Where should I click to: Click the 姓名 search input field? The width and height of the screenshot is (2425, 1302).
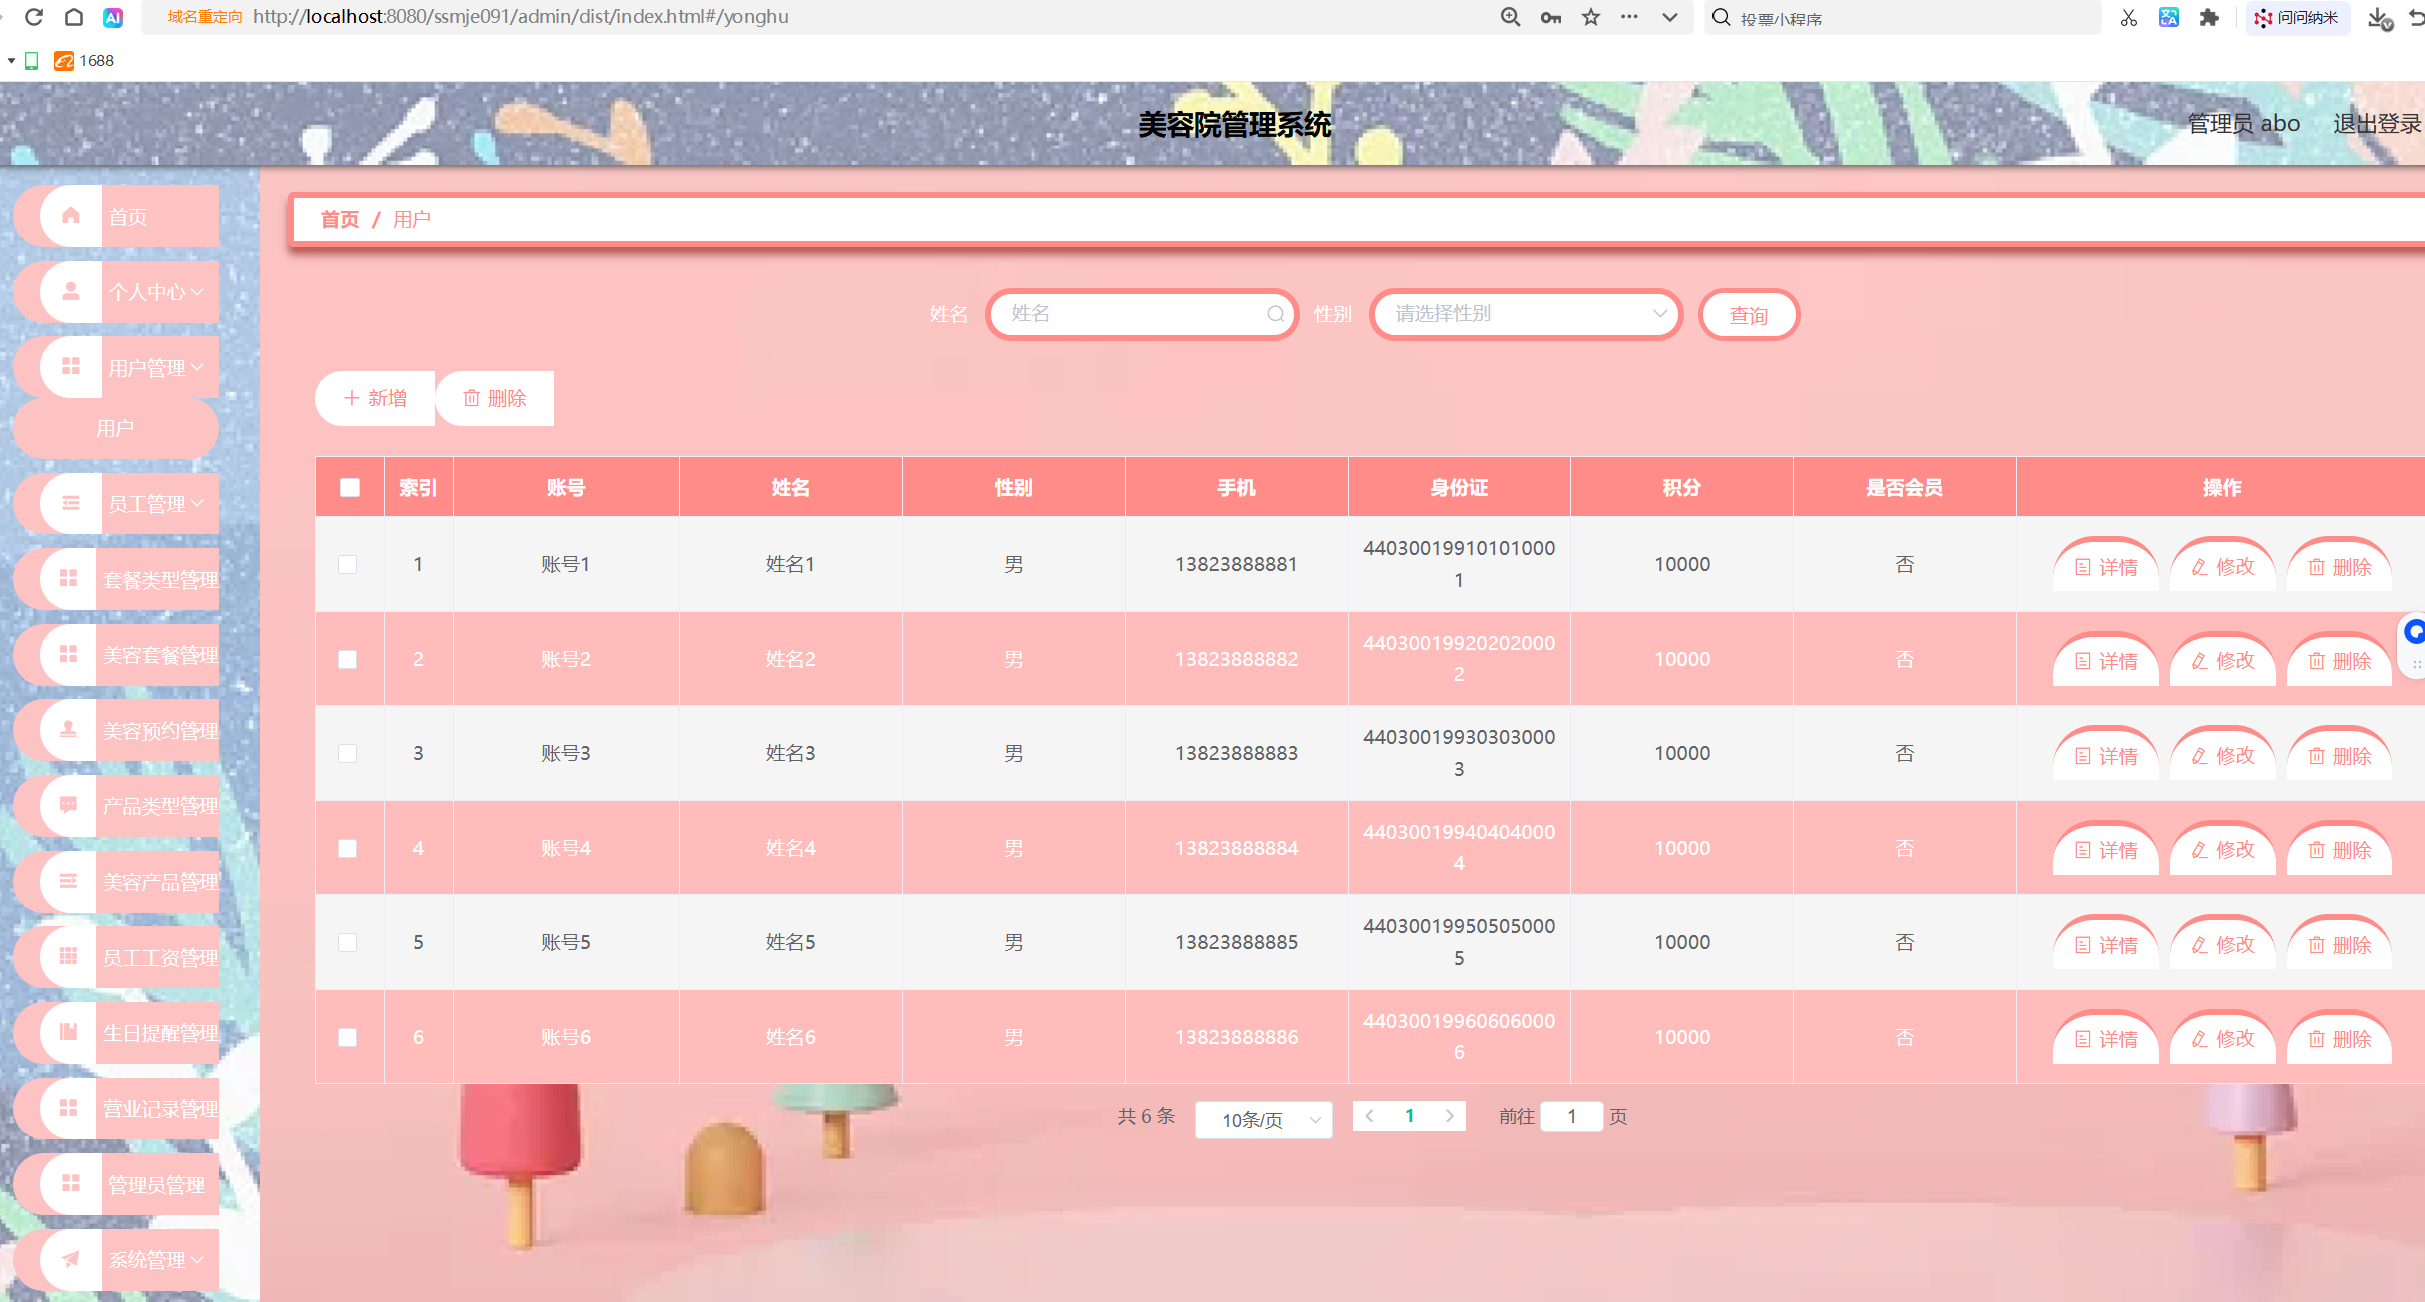(1130, 314)
